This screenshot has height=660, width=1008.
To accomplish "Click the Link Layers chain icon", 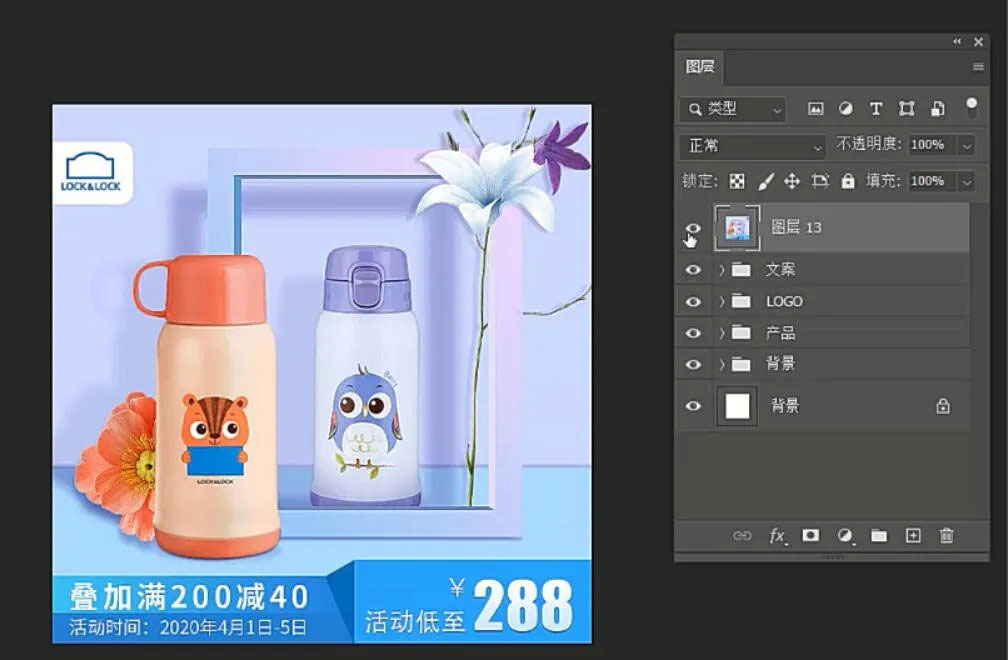I will (x=742, y=535).
